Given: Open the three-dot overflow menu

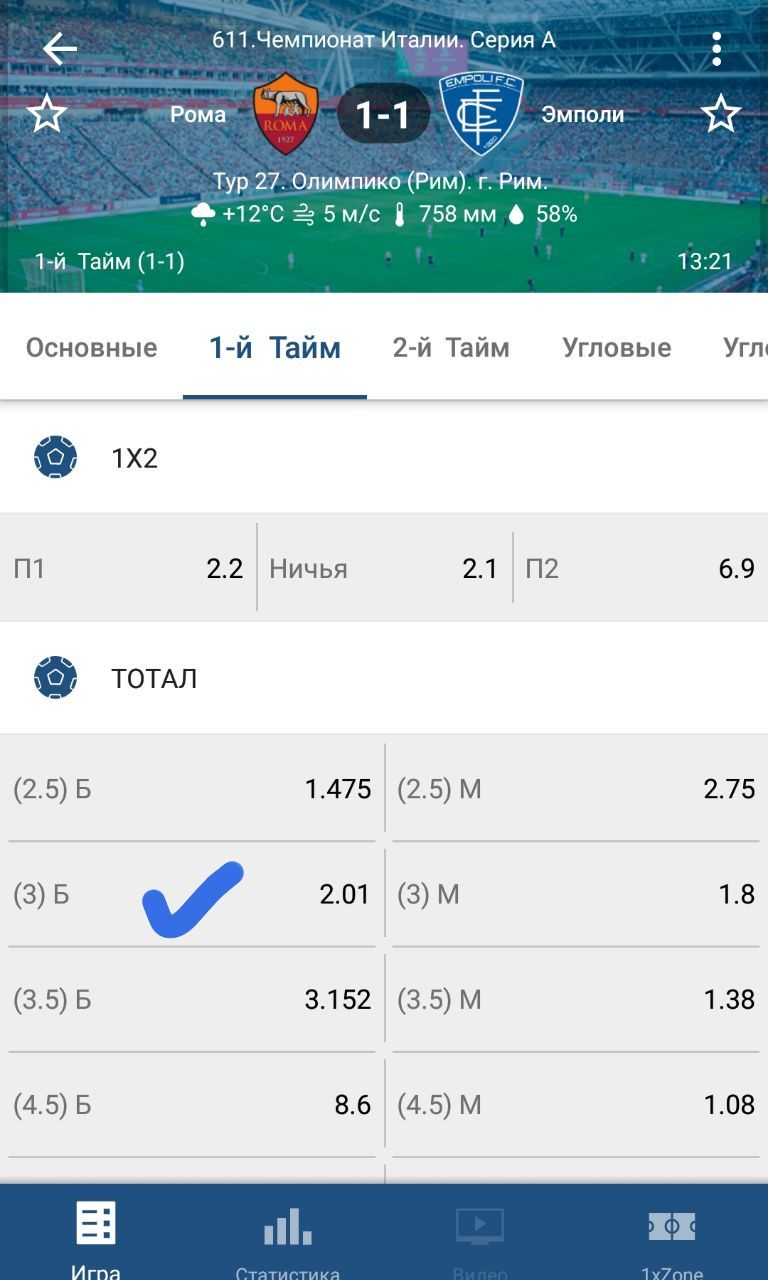Looking at the screenshot, I should 716,48.
